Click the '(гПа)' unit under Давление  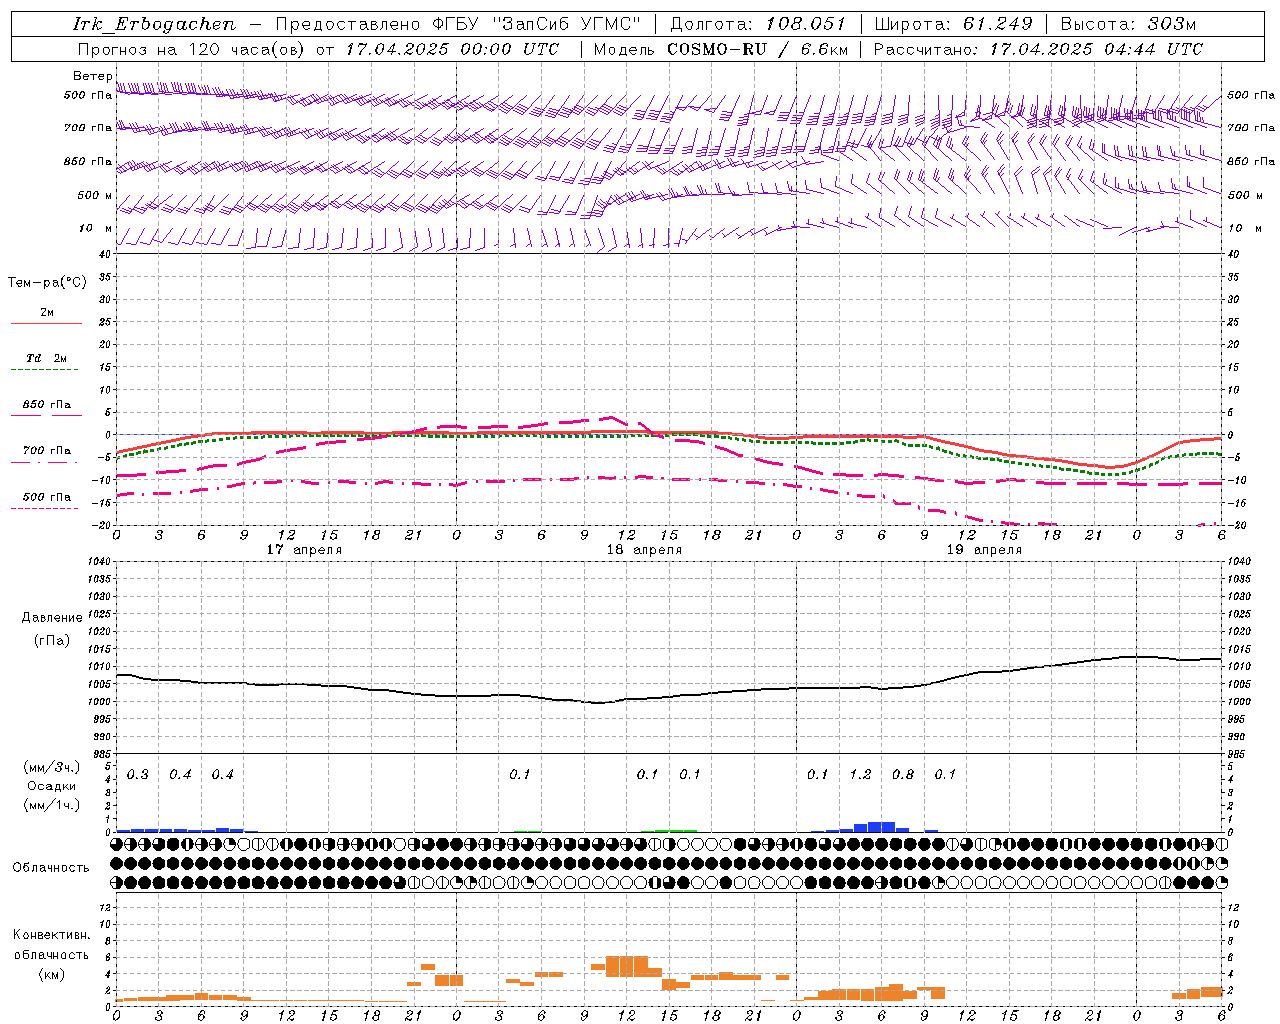[x=52, y=641]
